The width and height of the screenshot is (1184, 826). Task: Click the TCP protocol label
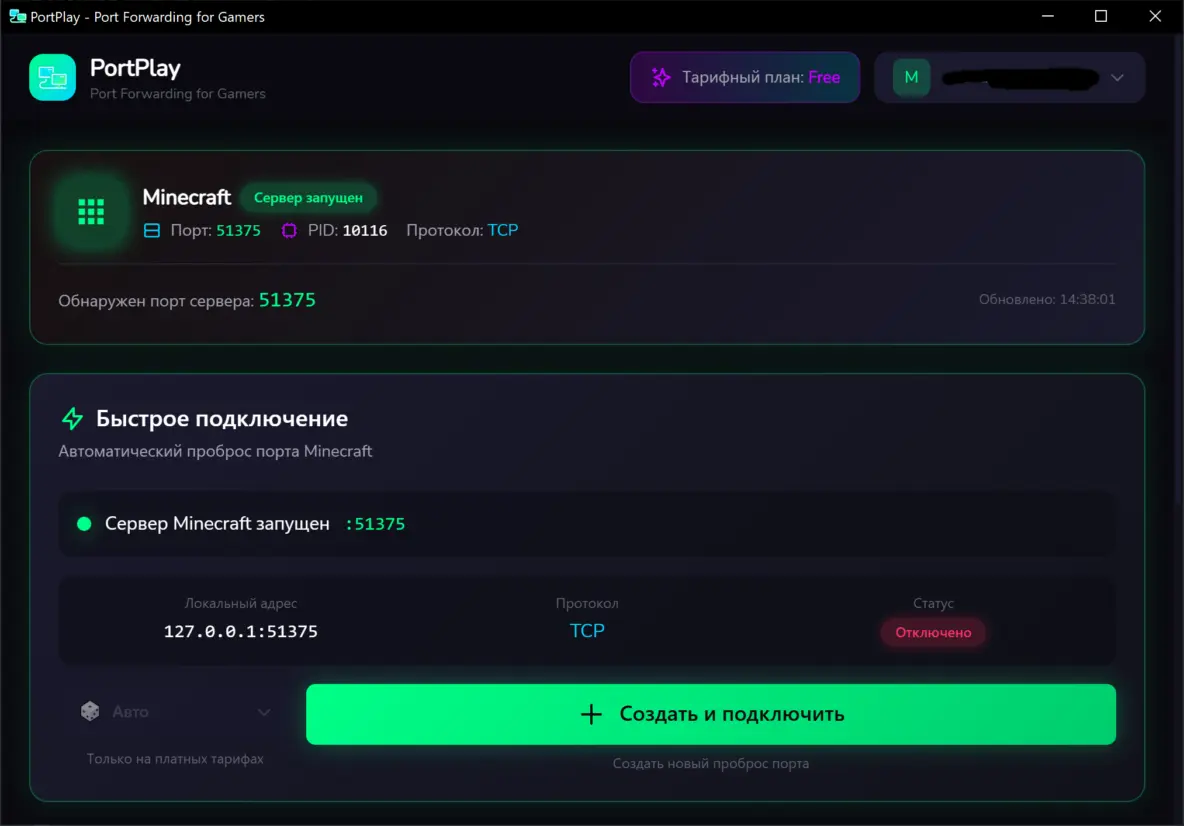click(x=587, y=630)
